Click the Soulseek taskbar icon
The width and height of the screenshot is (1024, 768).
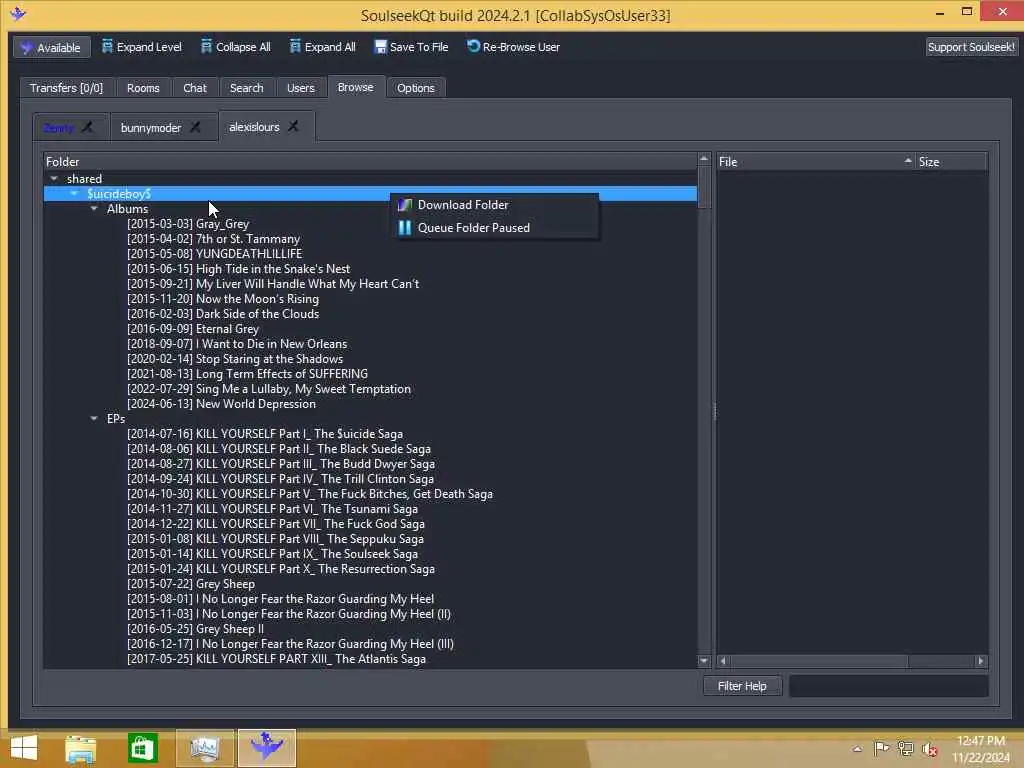[x=267, y=748]
